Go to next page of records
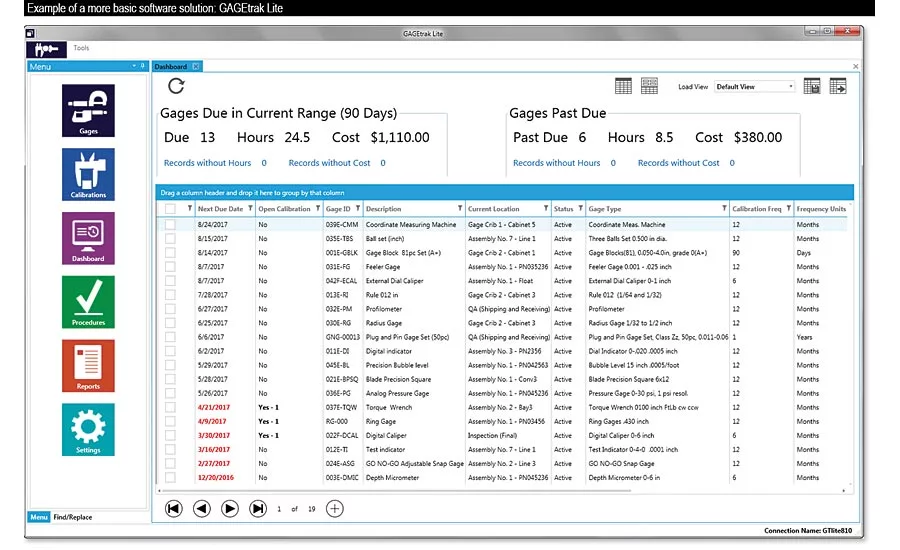The image size is (900, 550). pyautogui.click(x=230, y=509)
